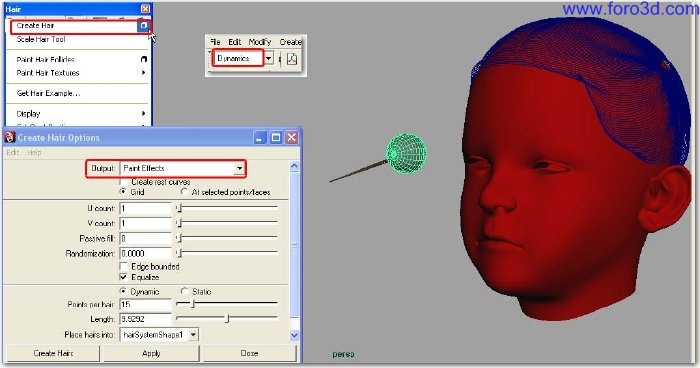Minimize the Create Hair Options window
This screenshot has height=368, width=700.
click(x=260, y=138)
